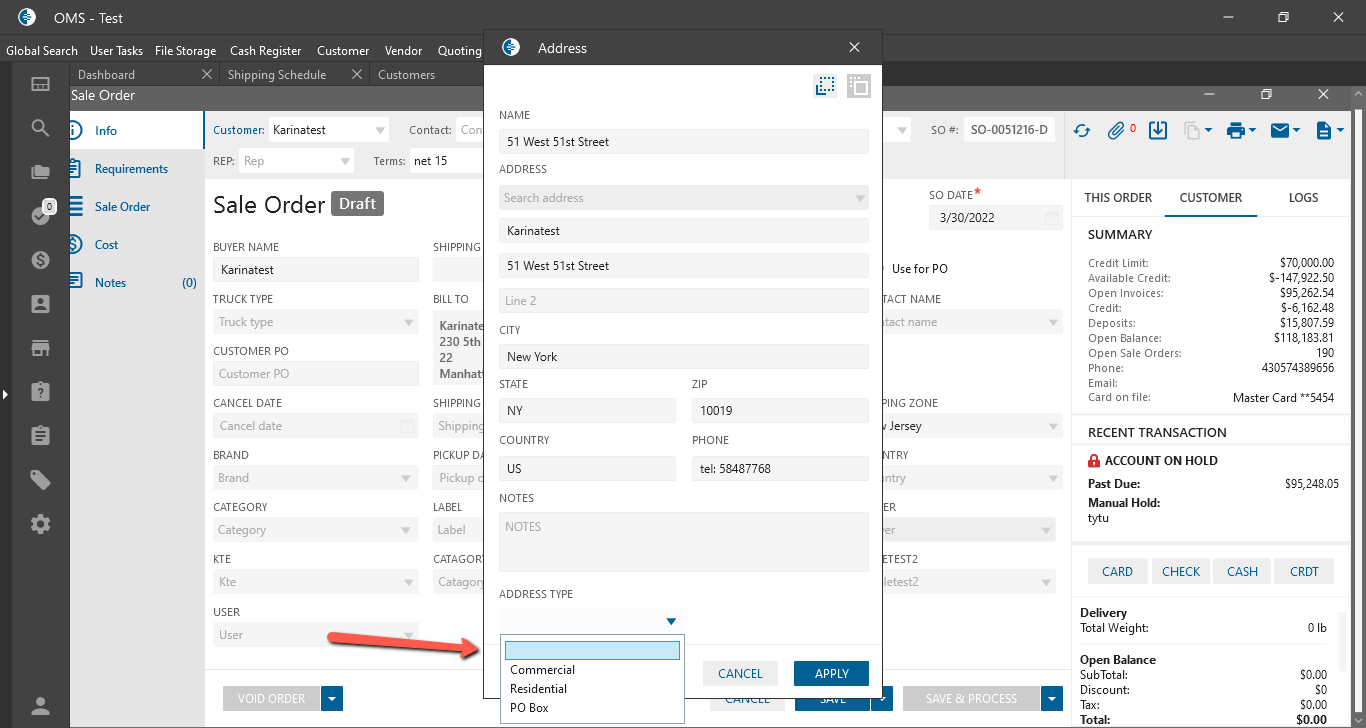This screenshot has width=1366, height=728.
Task: Switch to the LOGS tab
Action: pyautogui.click(x=1303, y=198)
